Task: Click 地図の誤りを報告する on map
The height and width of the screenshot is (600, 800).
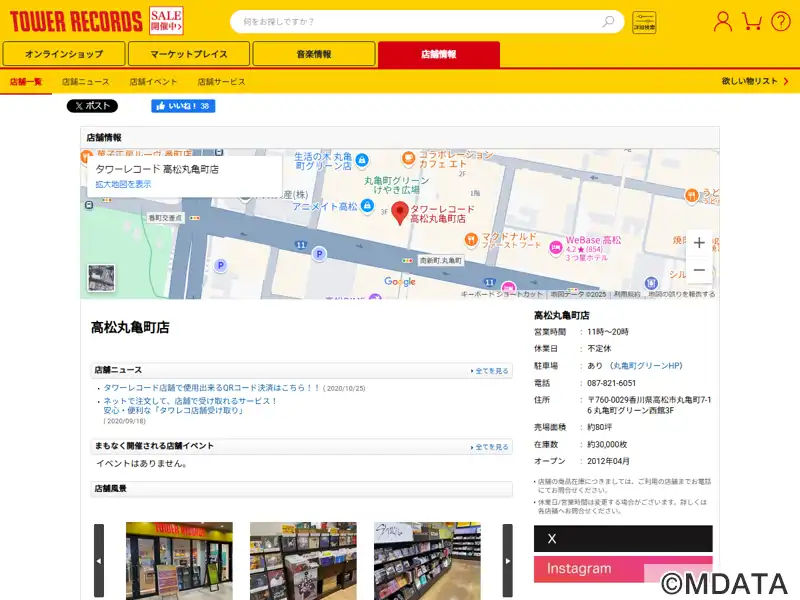Action: click(682, 294)
